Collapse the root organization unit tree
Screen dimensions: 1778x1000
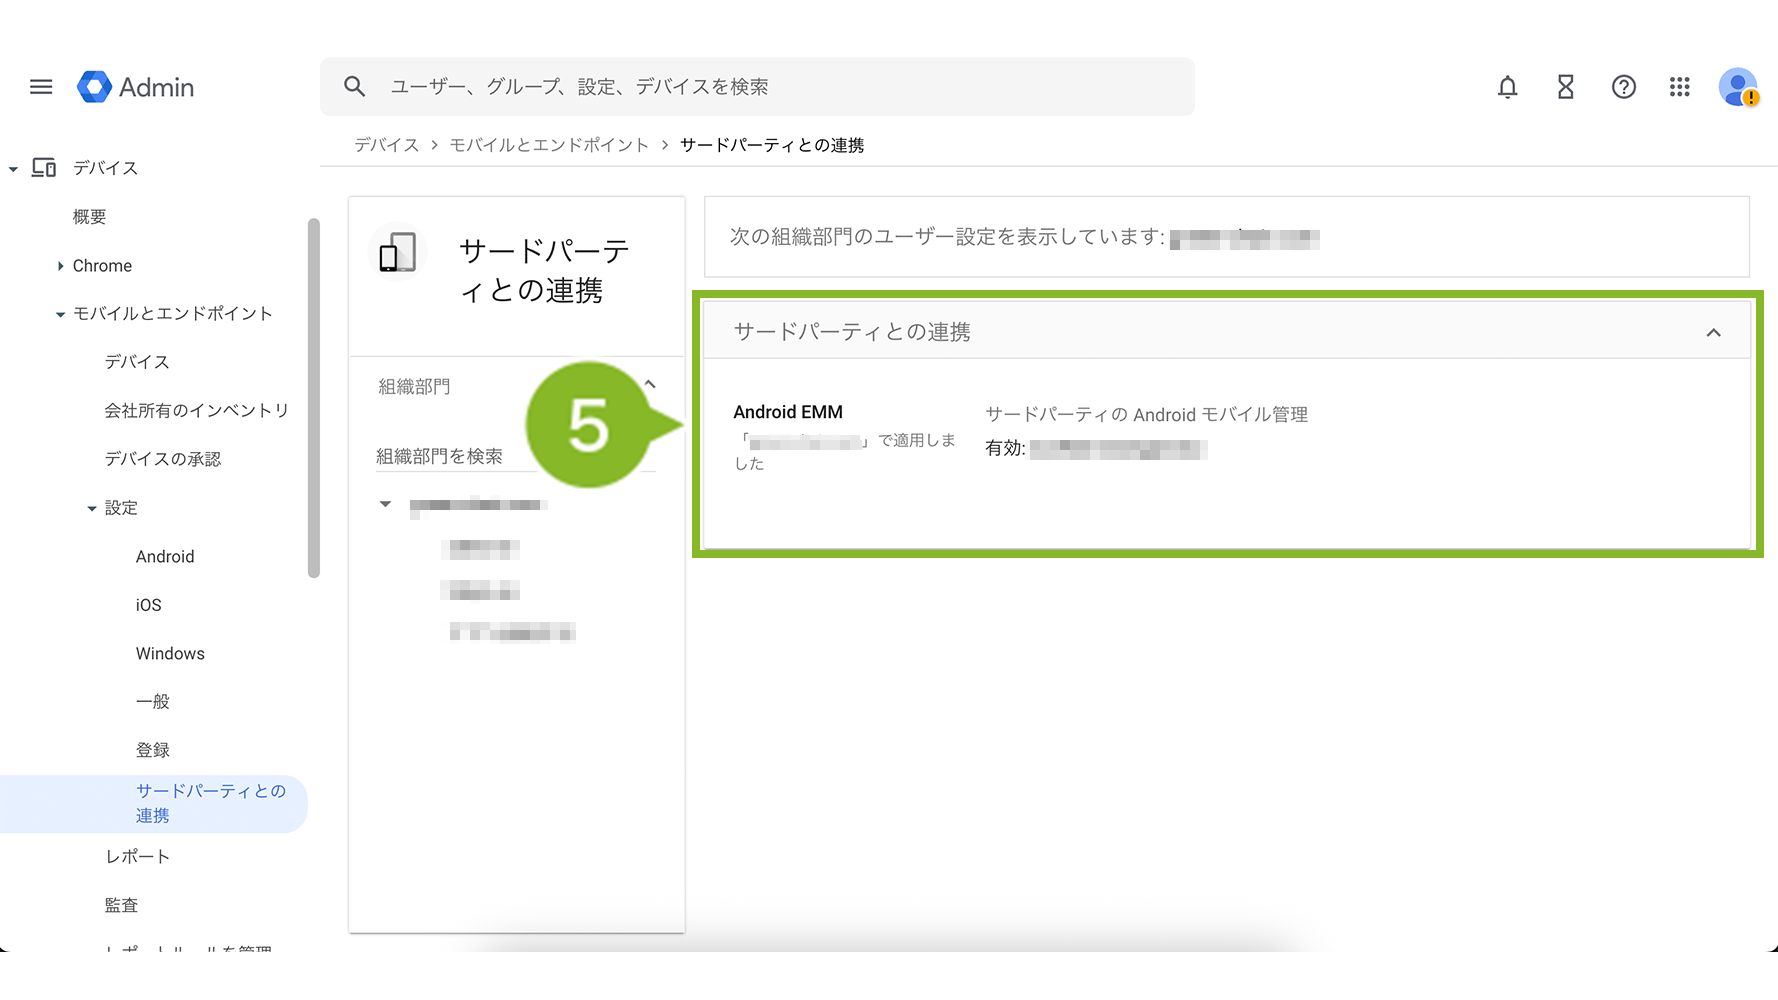pos(385,504)
